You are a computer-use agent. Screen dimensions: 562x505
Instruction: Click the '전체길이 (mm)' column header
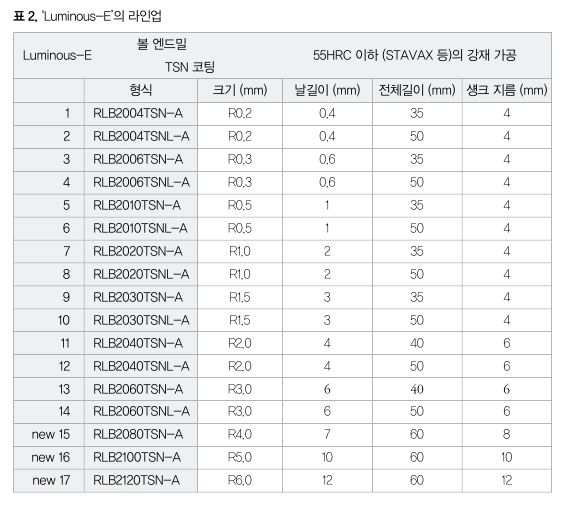pos(417,90)
